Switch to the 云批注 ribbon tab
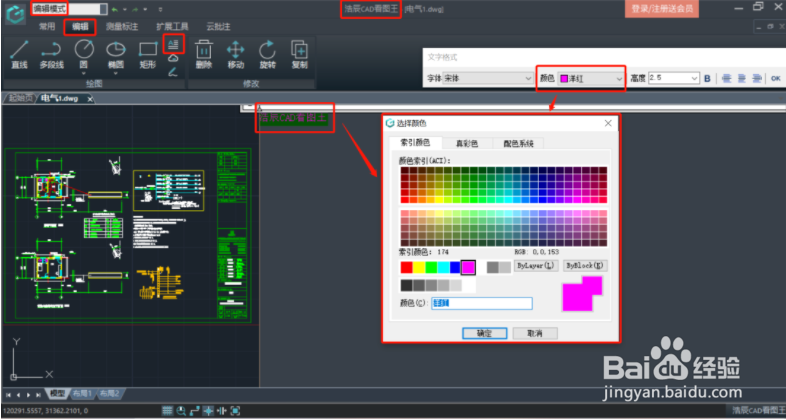This screenshot has height=420, width=786. coord(219,27)
